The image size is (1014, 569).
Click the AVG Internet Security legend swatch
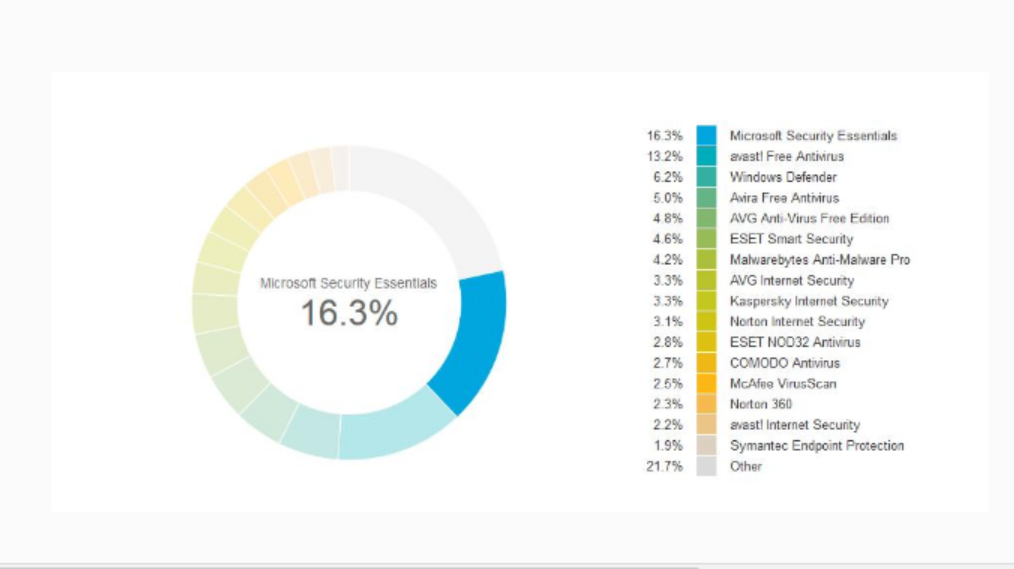706,280
